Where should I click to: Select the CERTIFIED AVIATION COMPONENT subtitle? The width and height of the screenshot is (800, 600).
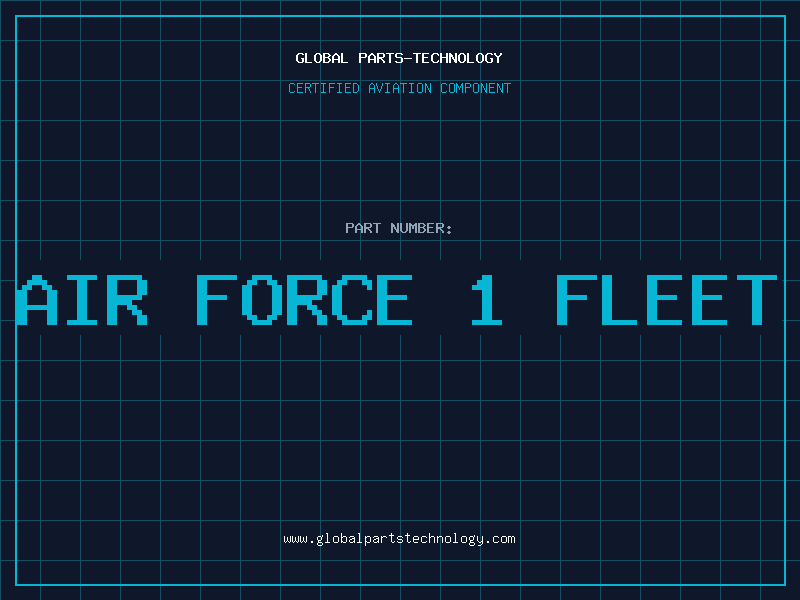[399, 88]
